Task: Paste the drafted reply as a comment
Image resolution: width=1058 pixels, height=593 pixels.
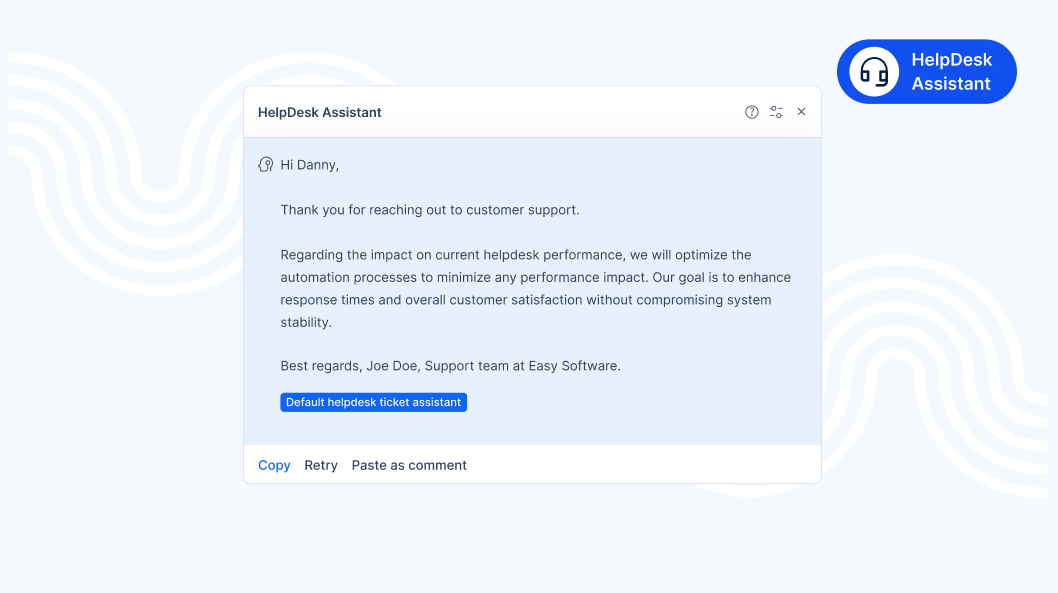Action: (409, 465)
